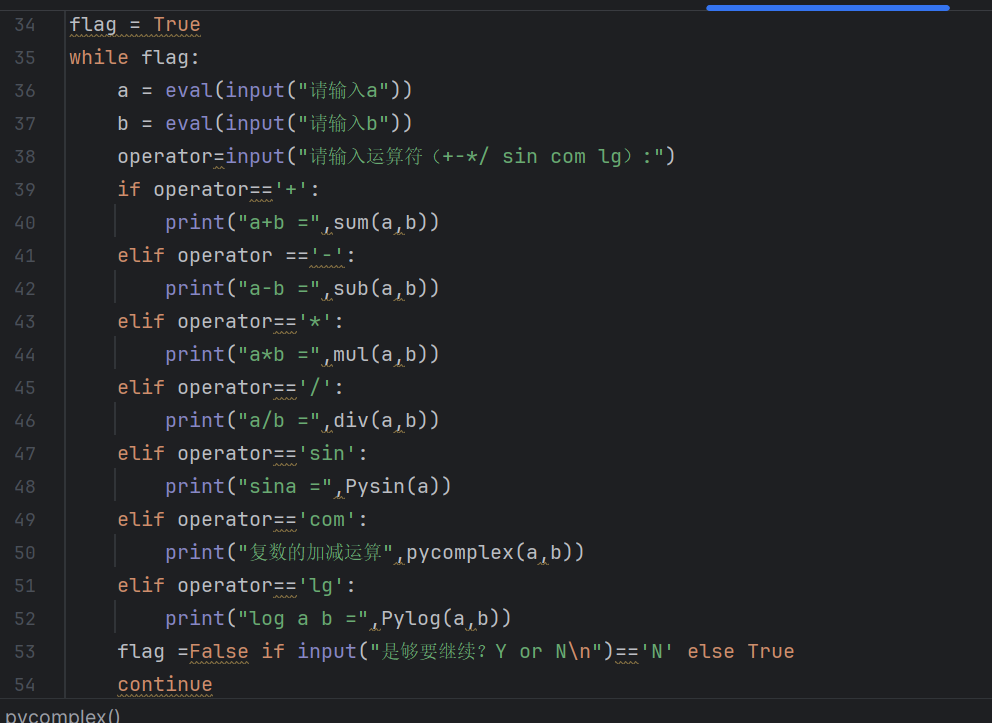Click the pycomplex() breadcrumb at bottom
This screenshot has width=992, height=723.
pyautogui.click(x=63, y=715)
